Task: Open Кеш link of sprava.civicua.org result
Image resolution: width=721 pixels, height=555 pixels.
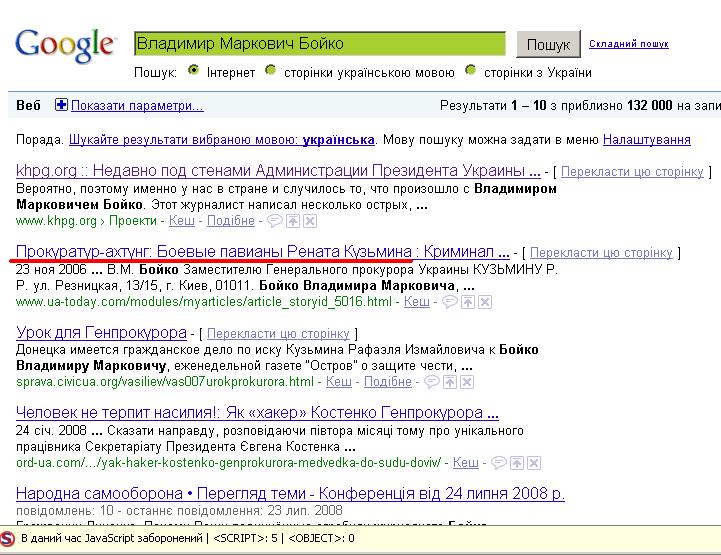Action: tap(339, 382)
